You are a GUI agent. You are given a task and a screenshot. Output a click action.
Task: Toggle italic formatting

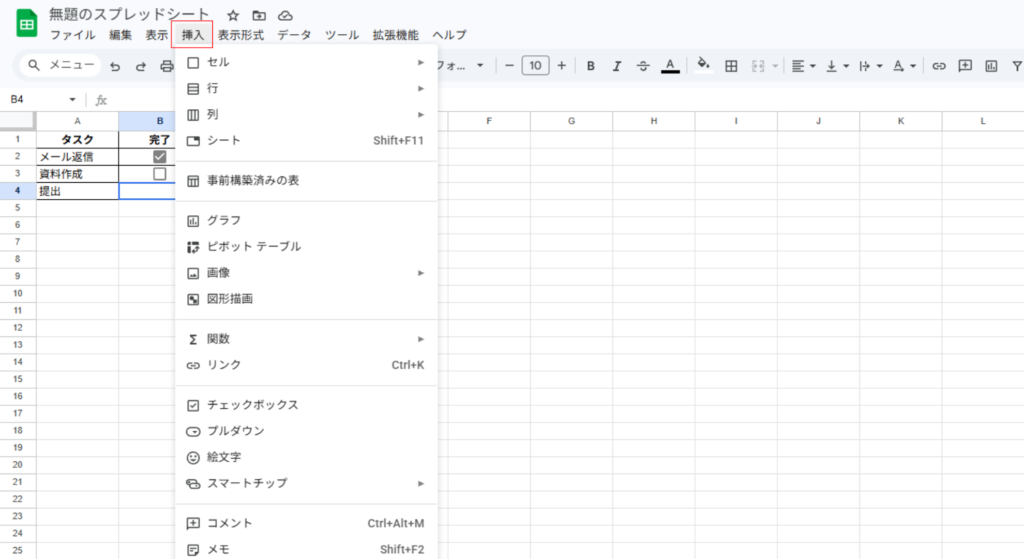(x=616, y=66)
